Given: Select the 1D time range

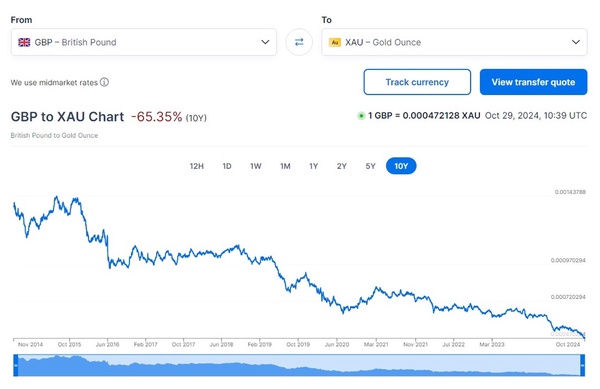Looking at the screenshot, I should (x=227, y=166).
